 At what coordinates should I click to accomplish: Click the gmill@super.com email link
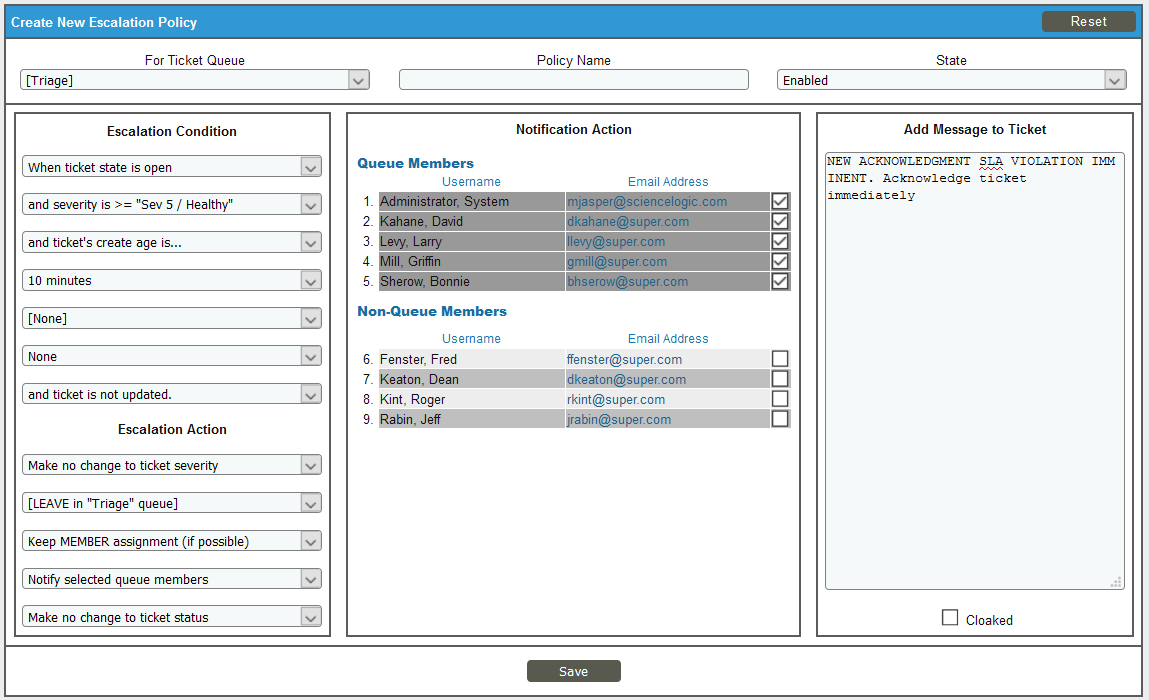617,262
